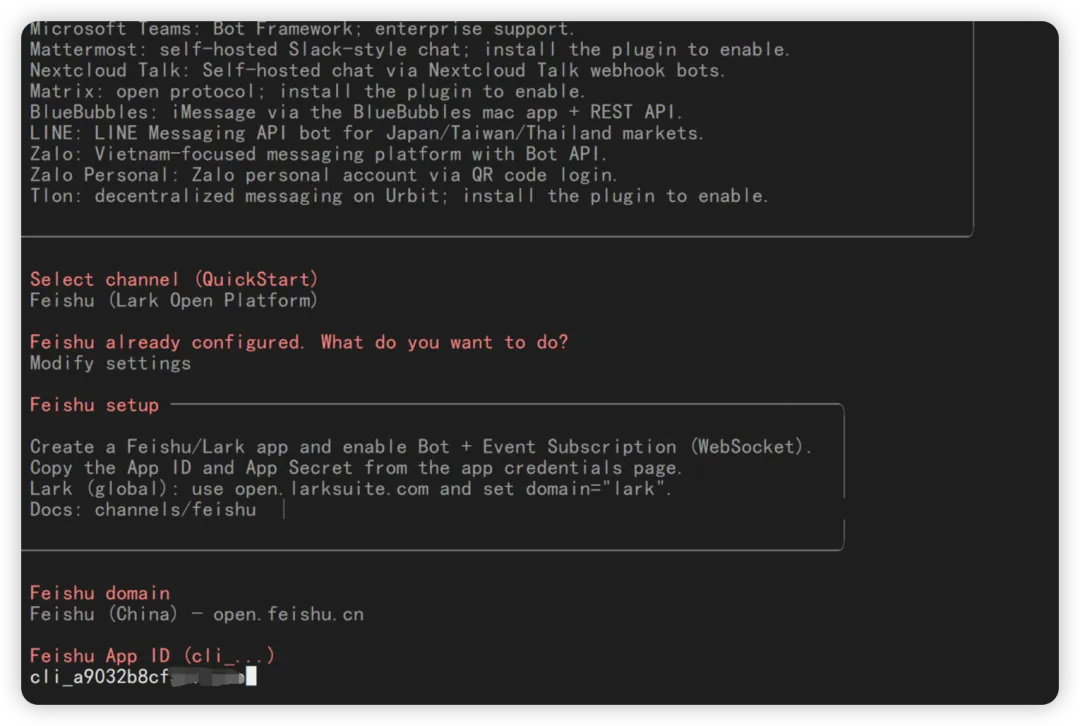This screenshot has width=1080, height=726.
Task: Click the 'Copy the App ID and App Secret' line
Action: pos(355,467)
